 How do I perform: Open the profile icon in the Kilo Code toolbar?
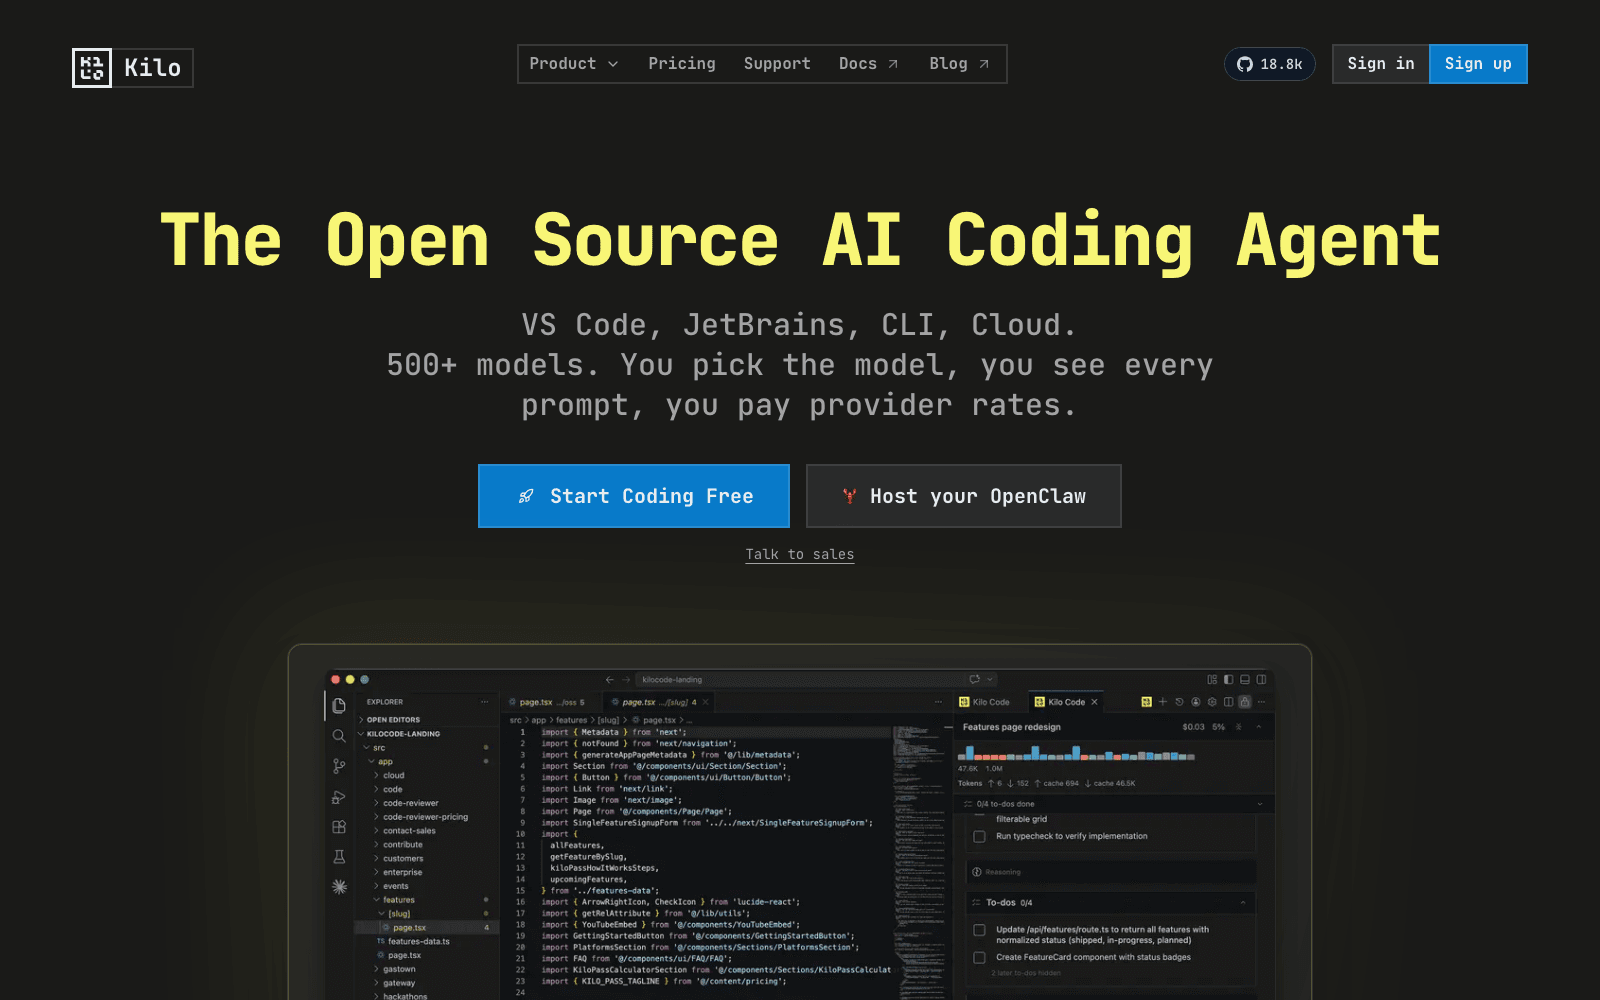tap(1196, 702)
